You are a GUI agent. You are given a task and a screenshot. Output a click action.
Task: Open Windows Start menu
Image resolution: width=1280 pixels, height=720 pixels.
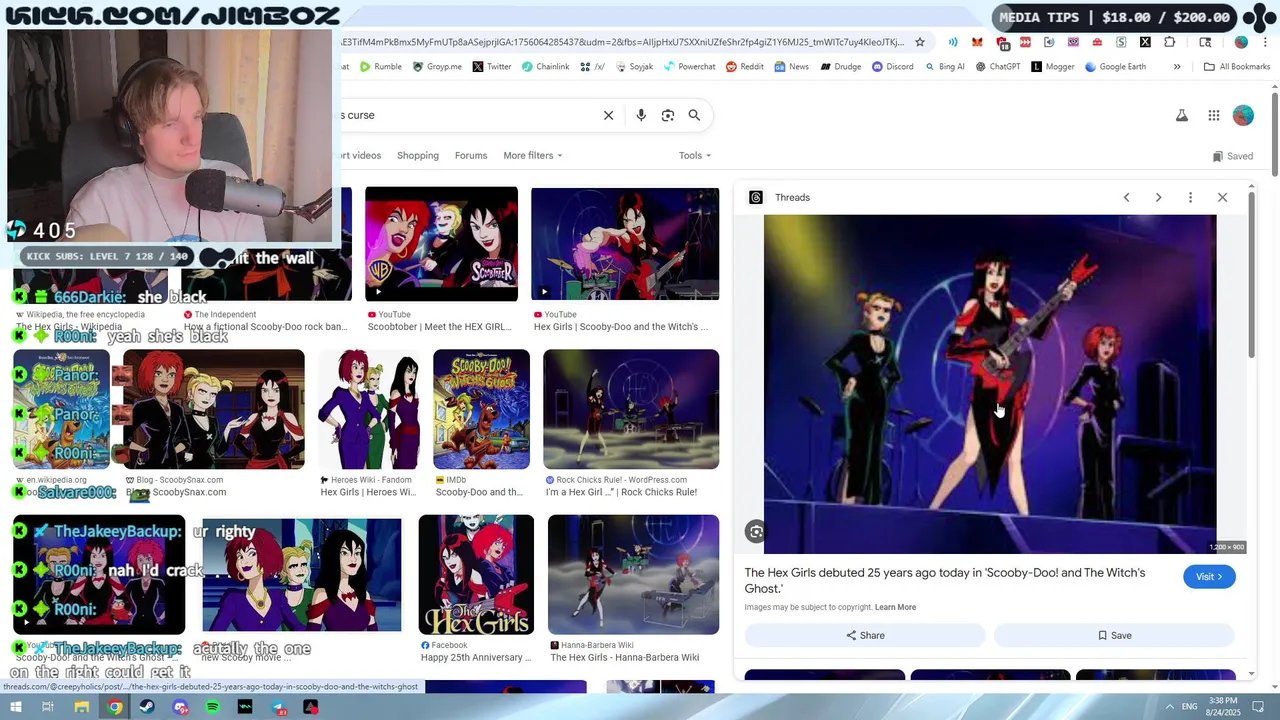coord(14,707)
